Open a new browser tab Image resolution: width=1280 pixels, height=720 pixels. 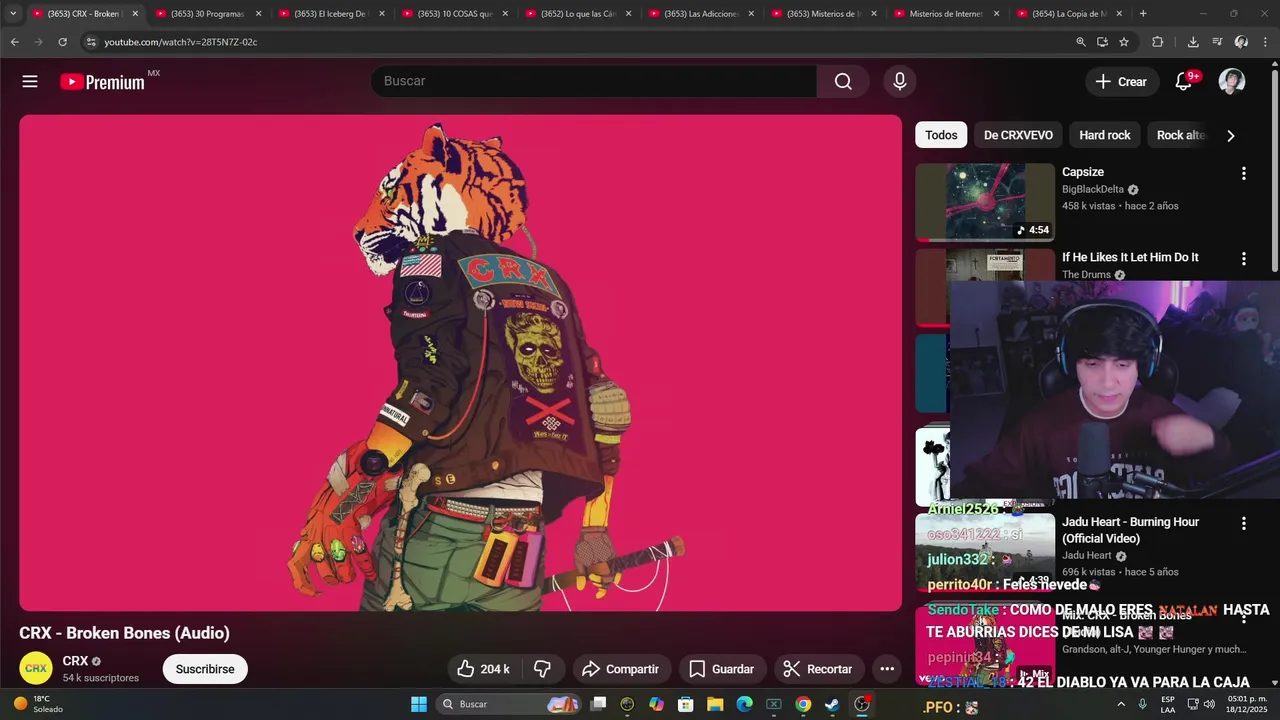click(1143, 14)
